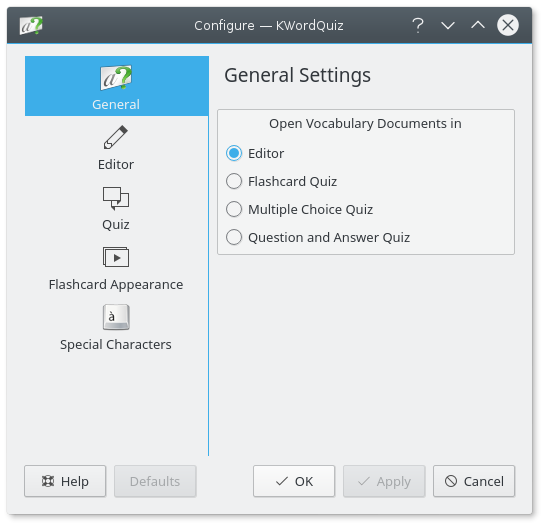Click the KWordQuiz app icon in title bar

(x=31, y=25)
